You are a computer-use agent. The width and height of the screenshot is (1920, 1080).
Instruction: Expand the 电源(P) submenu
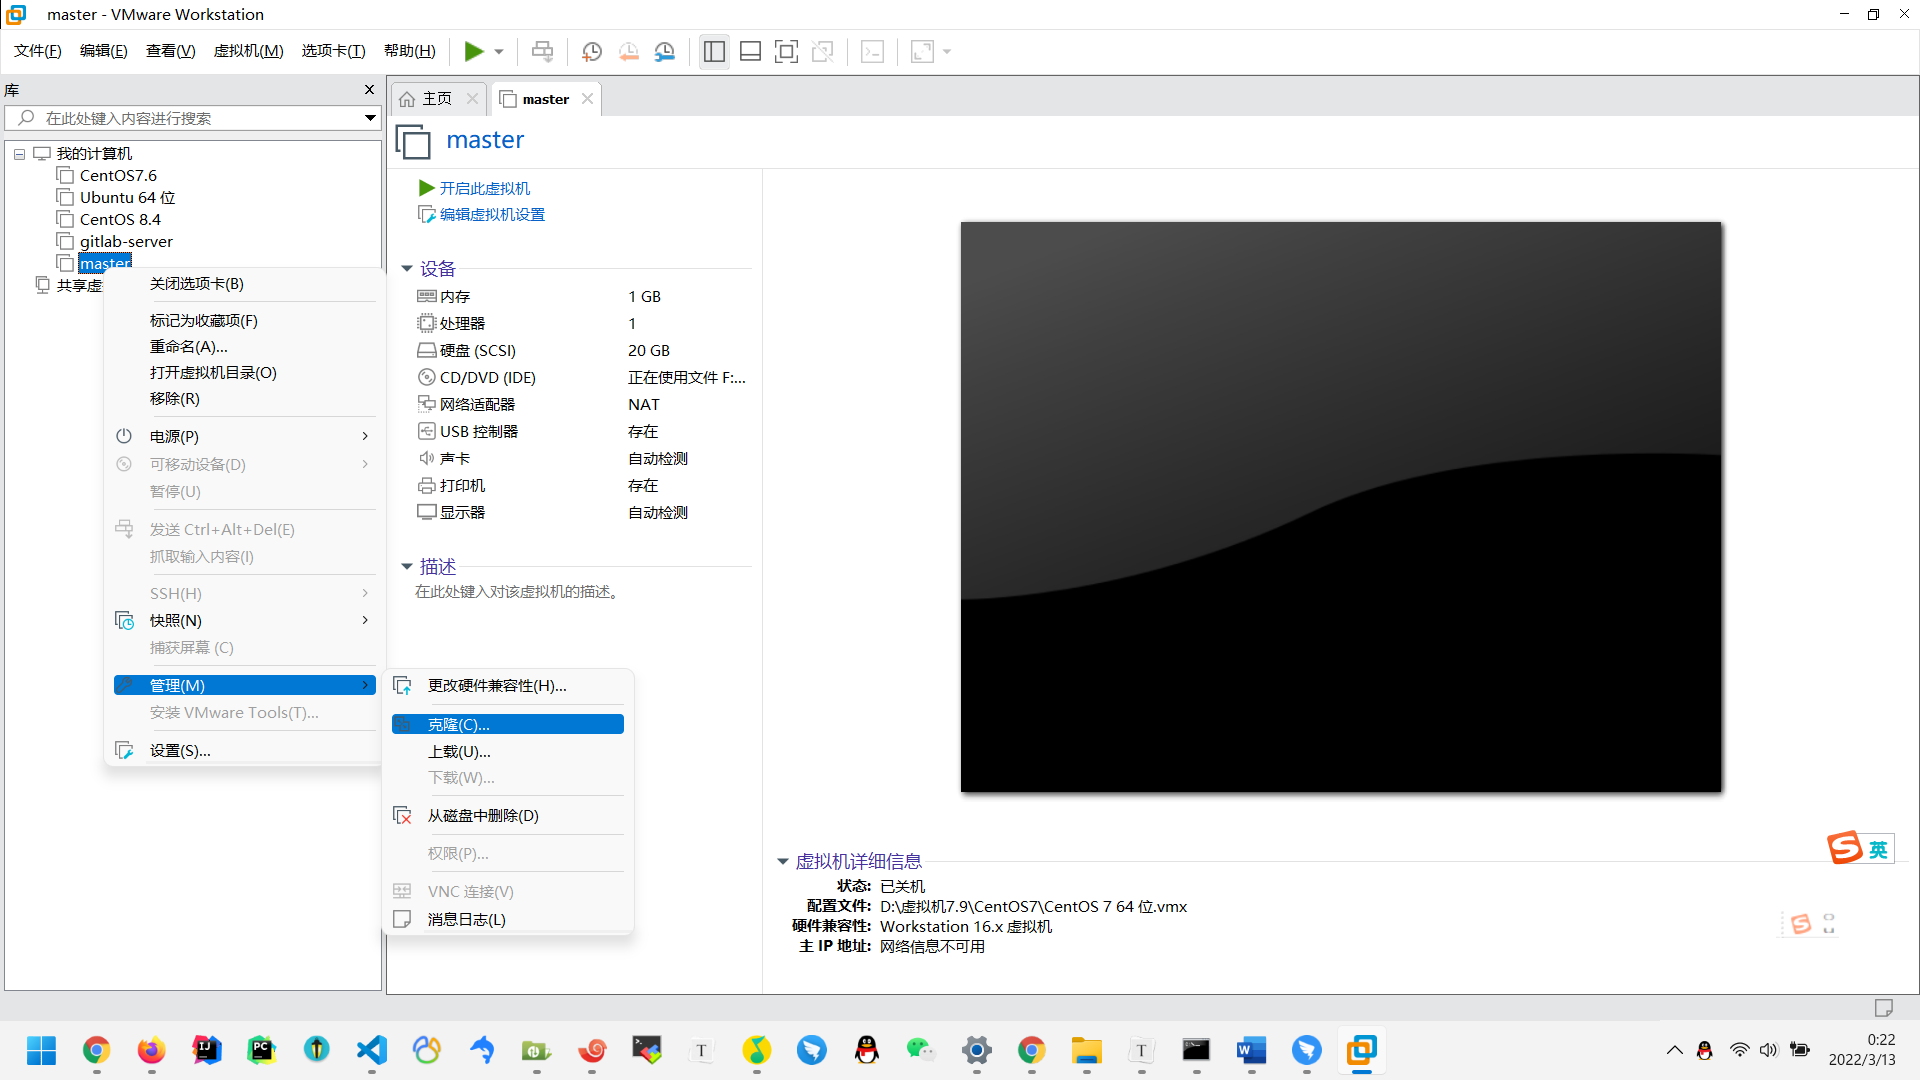[x=244, y=437]
